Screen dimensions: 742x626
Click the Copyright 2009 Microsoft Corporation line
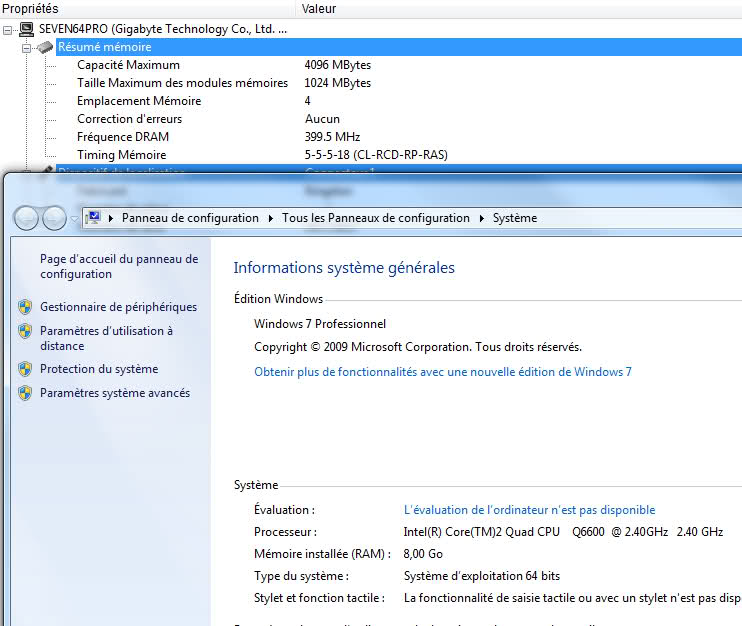click(418, 347)
